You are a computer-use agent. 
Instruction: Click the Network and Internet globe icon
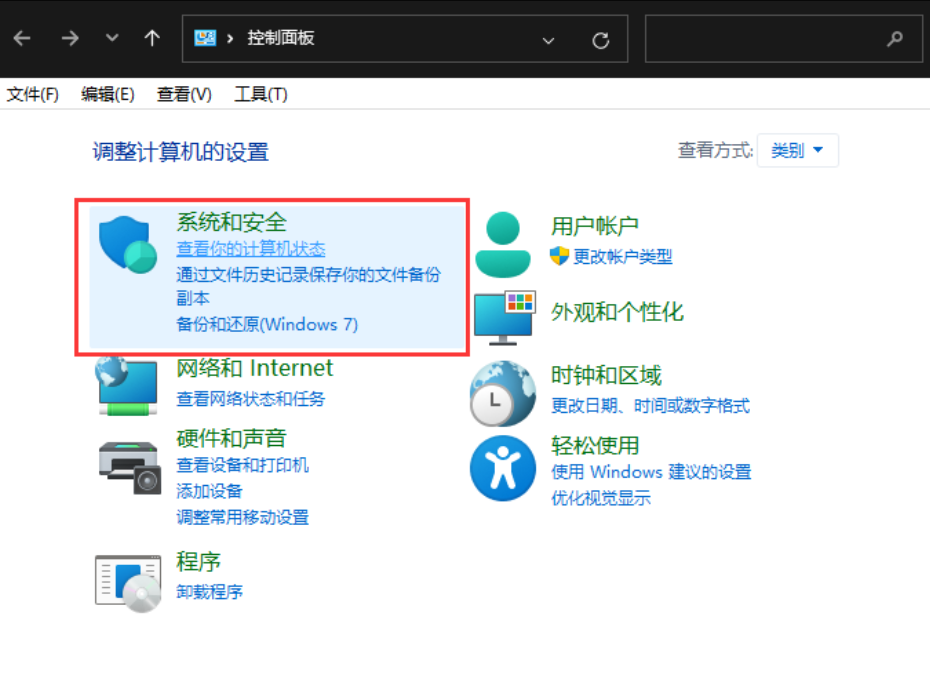click(127, 385)
